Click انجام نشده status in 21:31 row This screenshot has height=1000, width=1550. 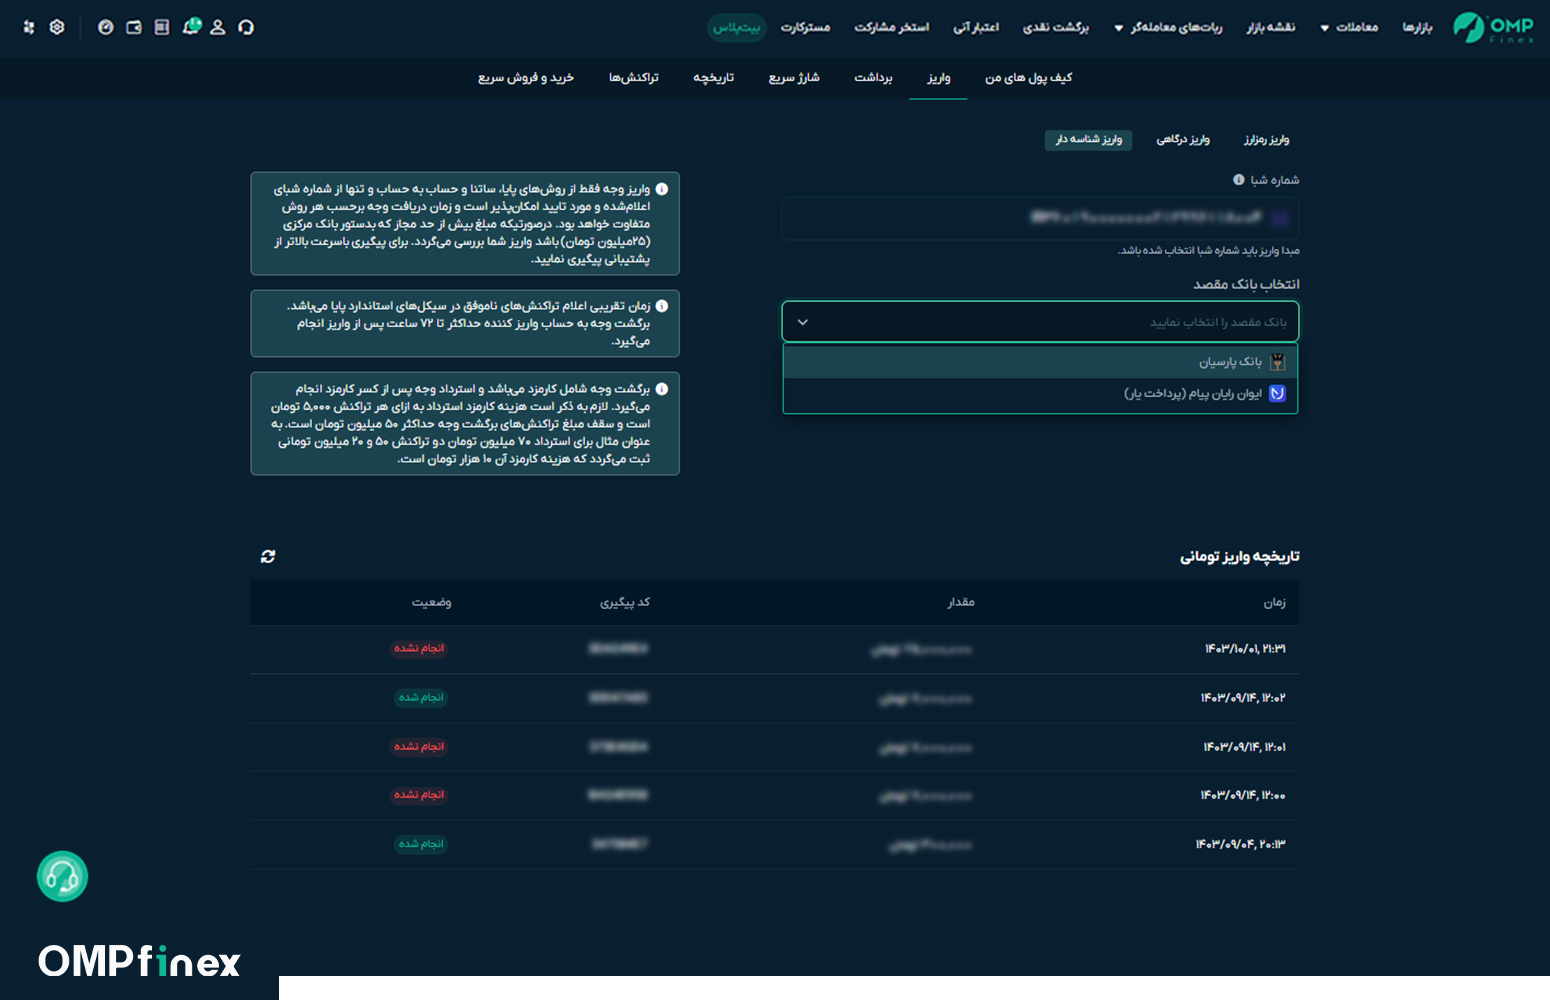(x=419, y=648)
